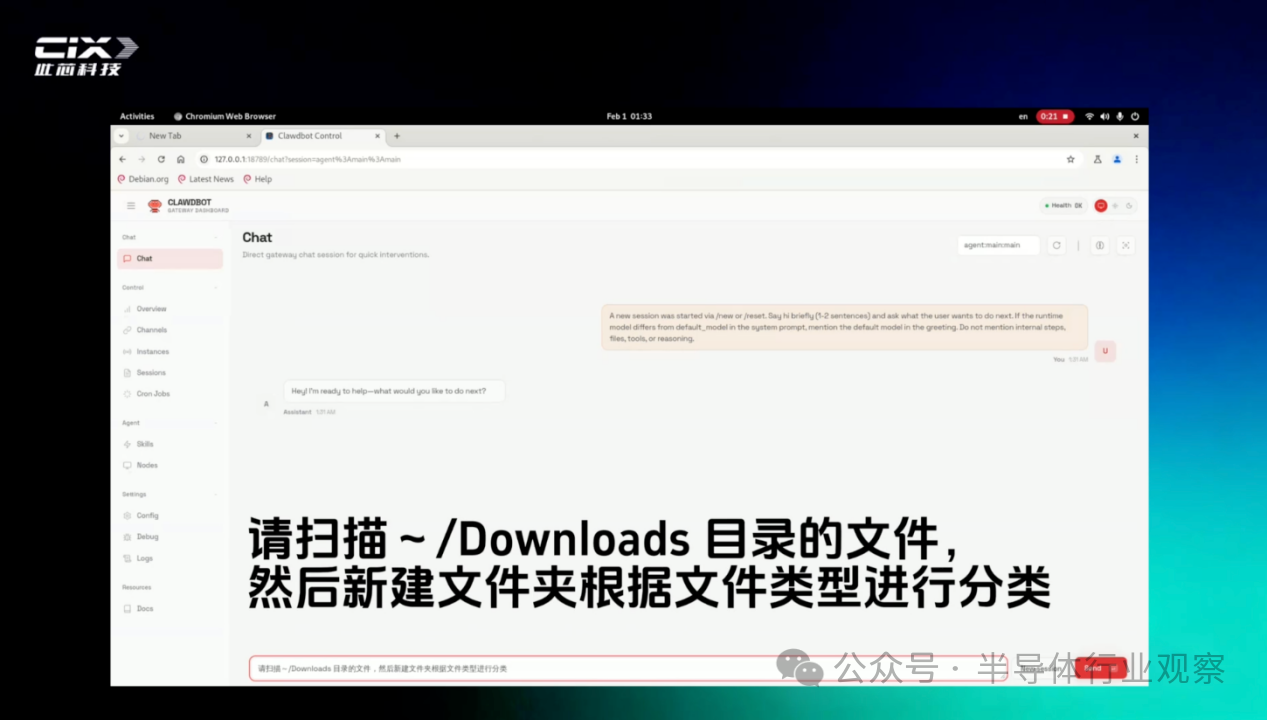
Task: Select the light theme sun icon
Action: click(x=1115, y=206)
